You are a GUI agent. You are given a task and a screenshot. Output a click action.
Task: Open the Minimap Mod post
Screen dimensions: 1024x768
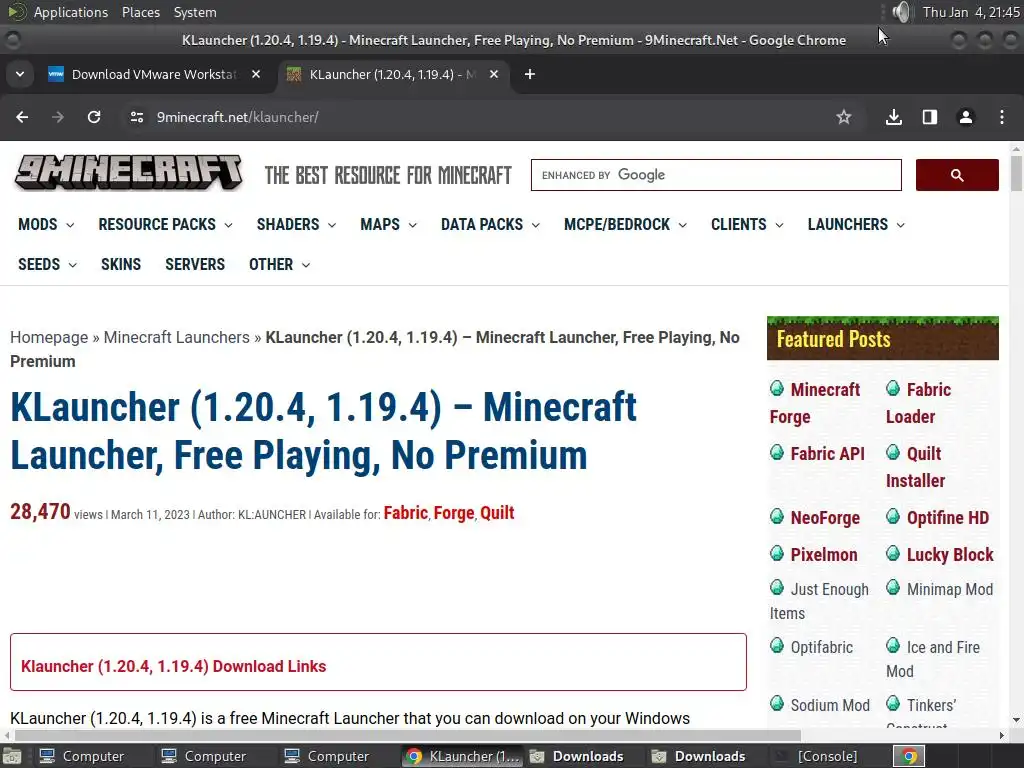tap(950, 589)
